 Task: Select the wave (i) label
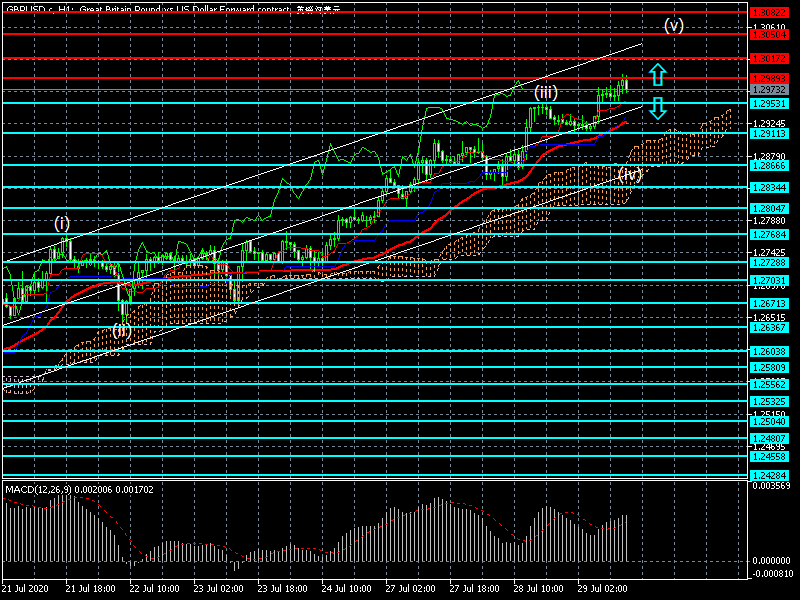[x=62, y=222]
